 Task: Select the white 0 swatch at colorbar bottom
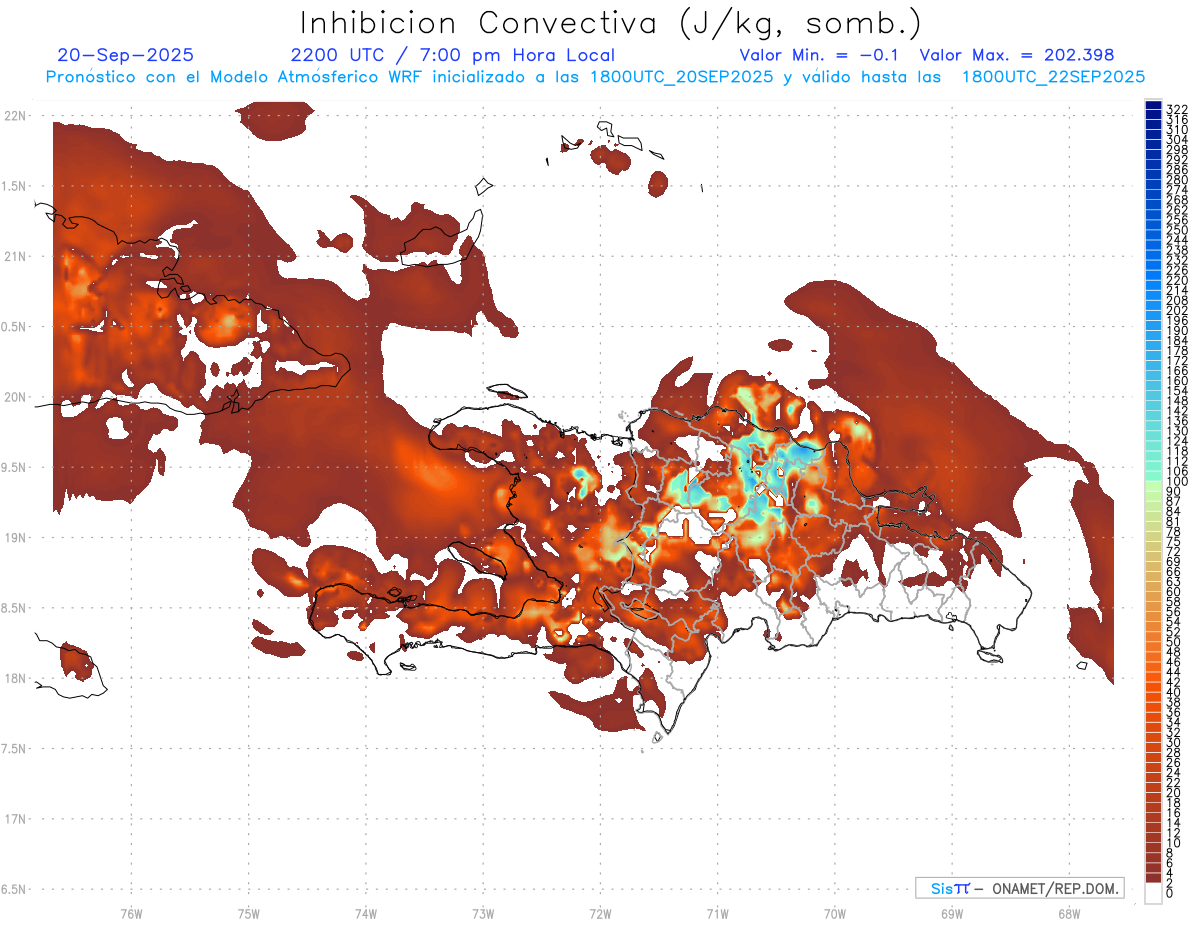click(1153, 895)
